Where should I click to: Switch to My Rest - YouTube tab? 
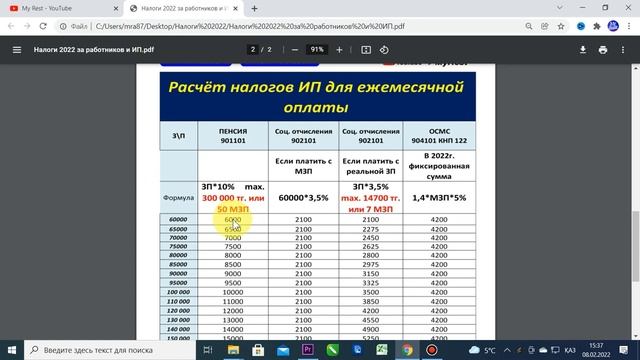coord(61,8)
